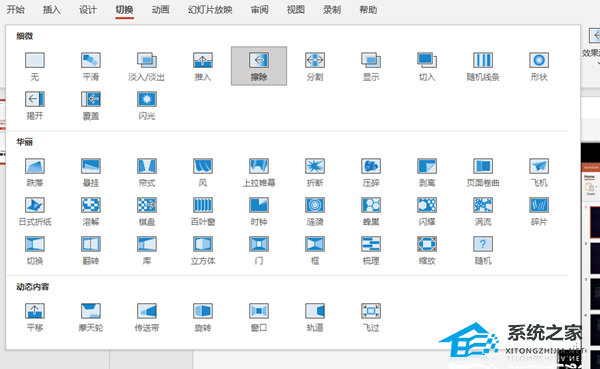The image size is (600, 369).
Task: Choose the 闪耀 transition
Action: [x=427, y=211]
